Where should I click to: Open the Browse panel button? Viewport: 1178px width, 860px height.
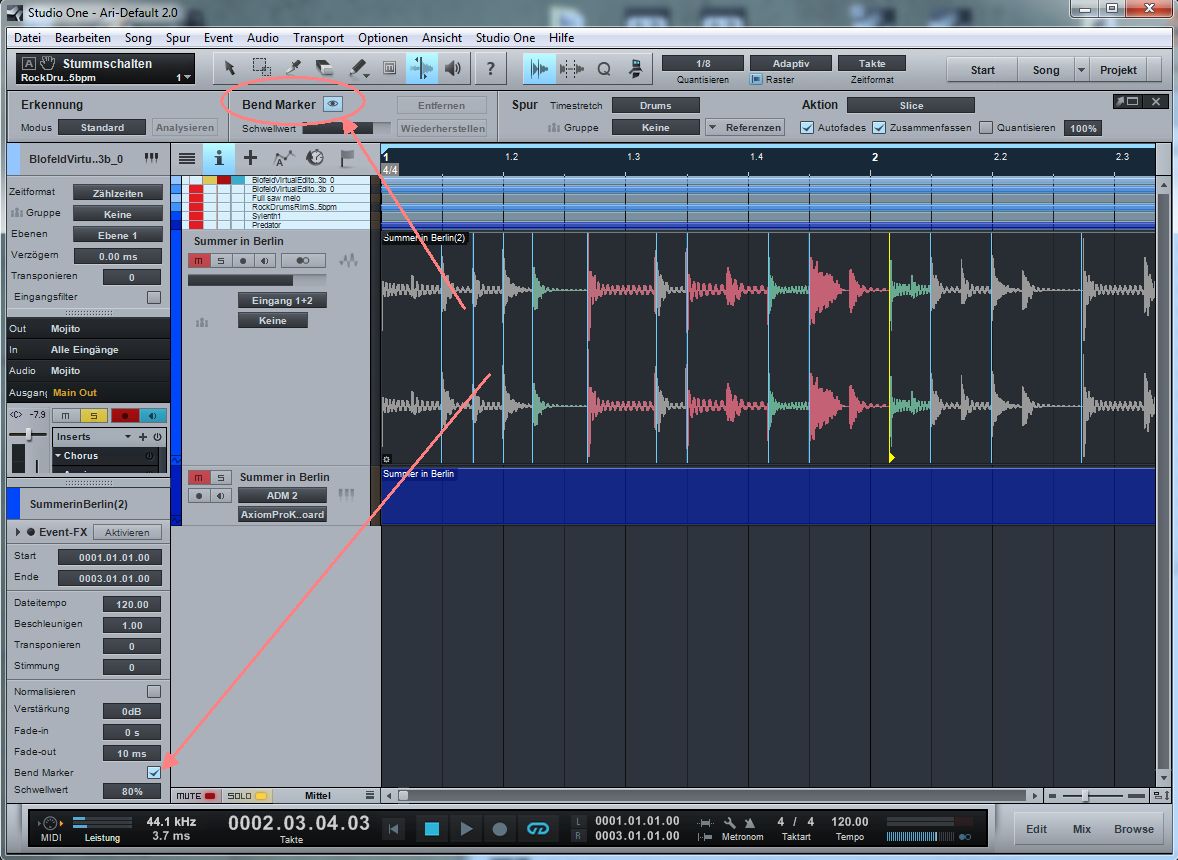point(1134,828)
